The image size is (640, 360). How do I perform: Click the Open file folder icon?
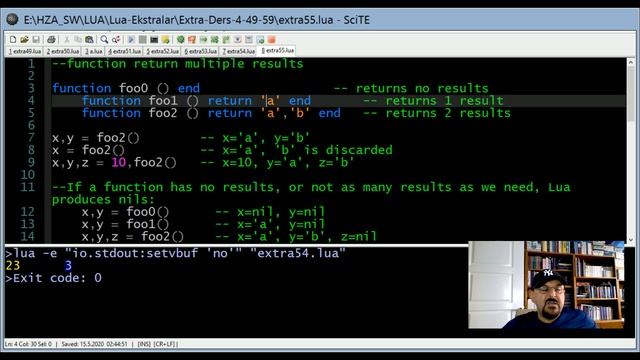tap(24, 40)
